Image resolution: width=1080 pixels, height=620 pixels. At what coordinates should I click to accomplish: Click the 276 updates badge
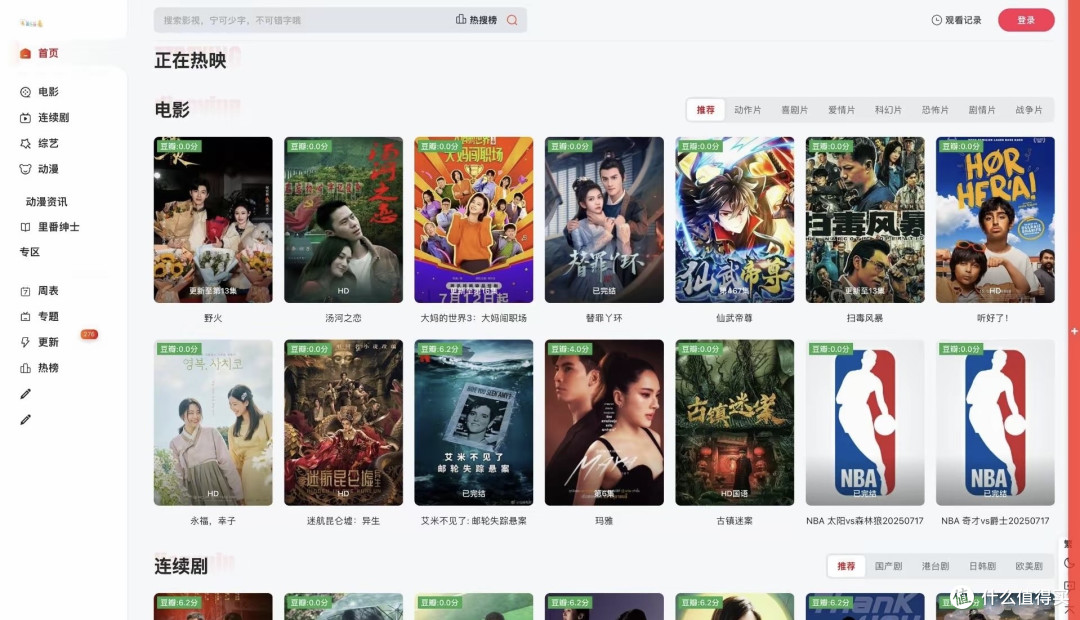(89, 334)
